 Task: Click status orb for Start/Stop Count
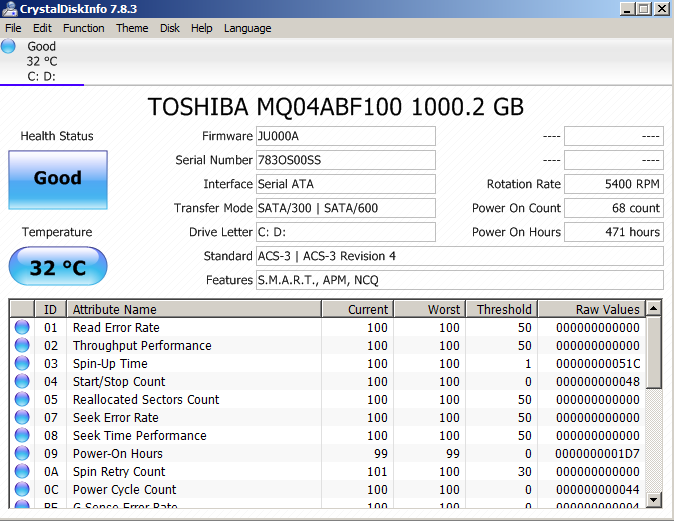22,382
